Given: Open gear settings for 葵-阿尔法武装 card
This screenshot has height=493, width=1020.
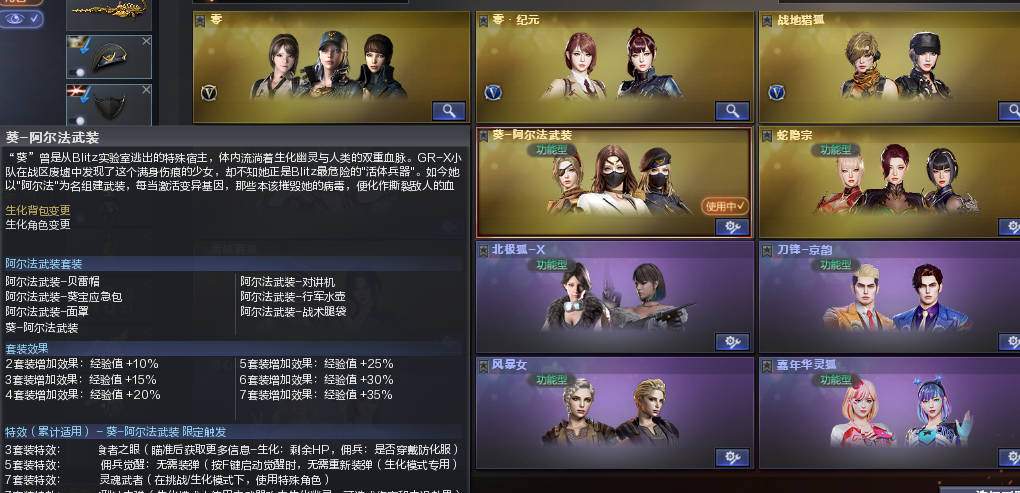Looking at the screenshot, I should coord(732,227).
